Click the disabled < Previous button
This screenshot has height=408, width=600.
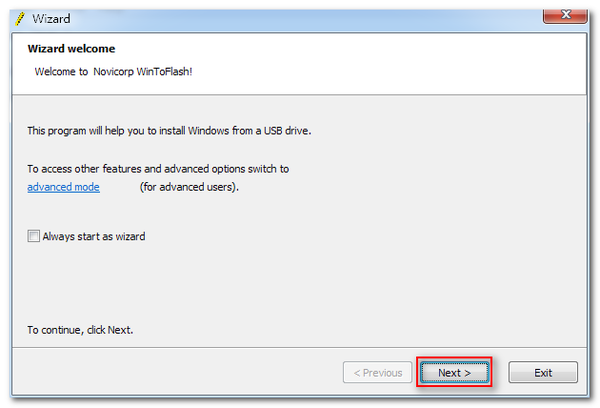(x=378, y=372)
